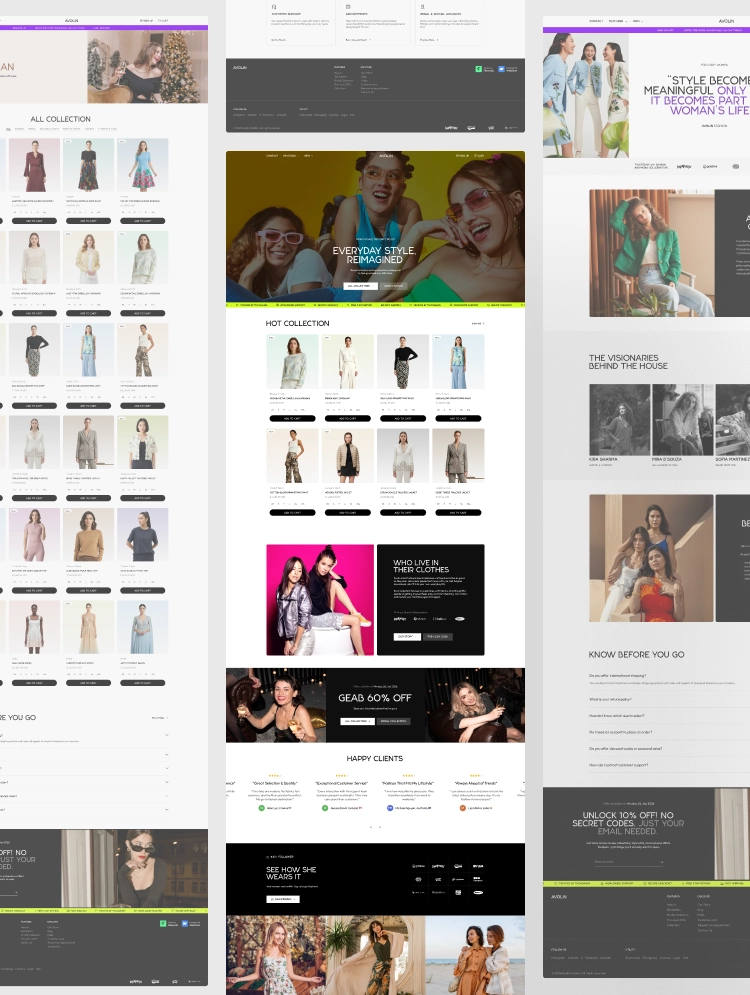Expand the third FAQ row on the All Collection page
The width and height of the screenshot is (750, 995).
pos(84,768)
